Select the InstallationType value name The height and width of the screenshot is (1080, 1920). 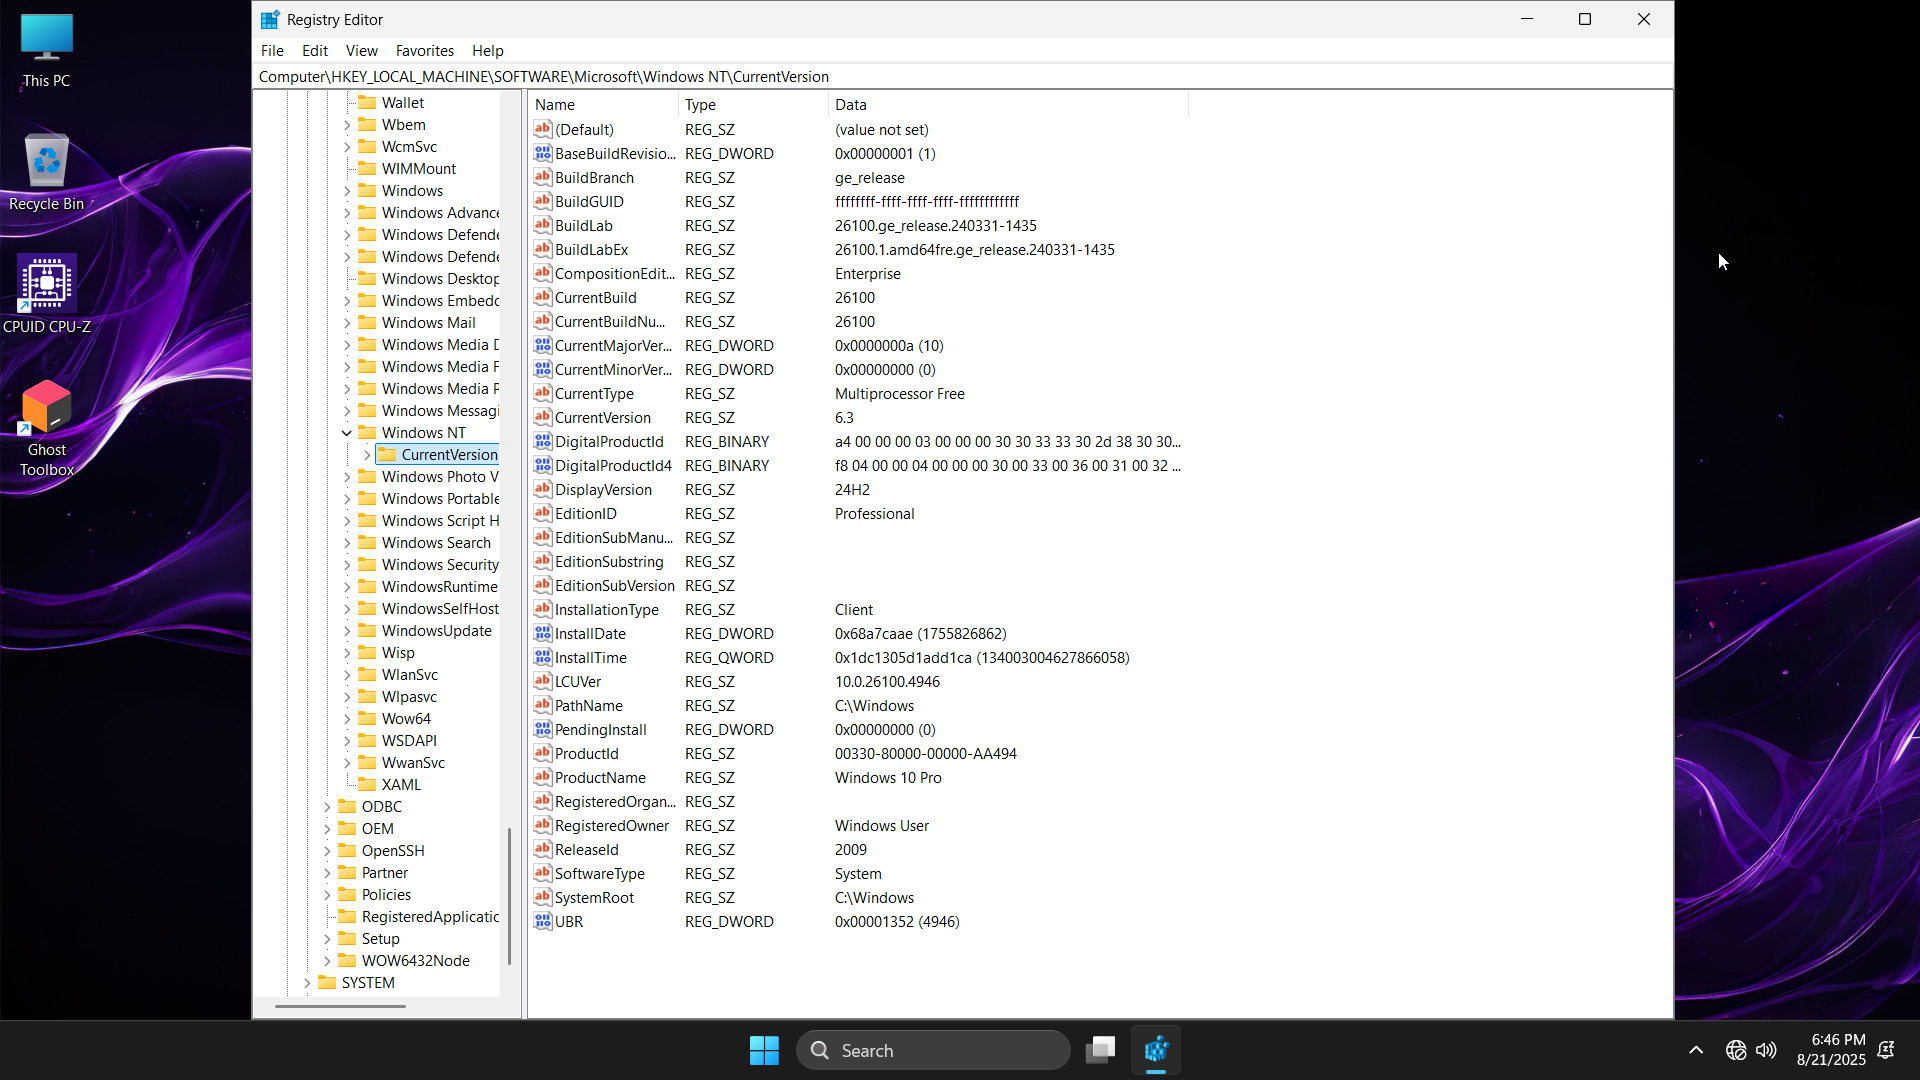607,609
